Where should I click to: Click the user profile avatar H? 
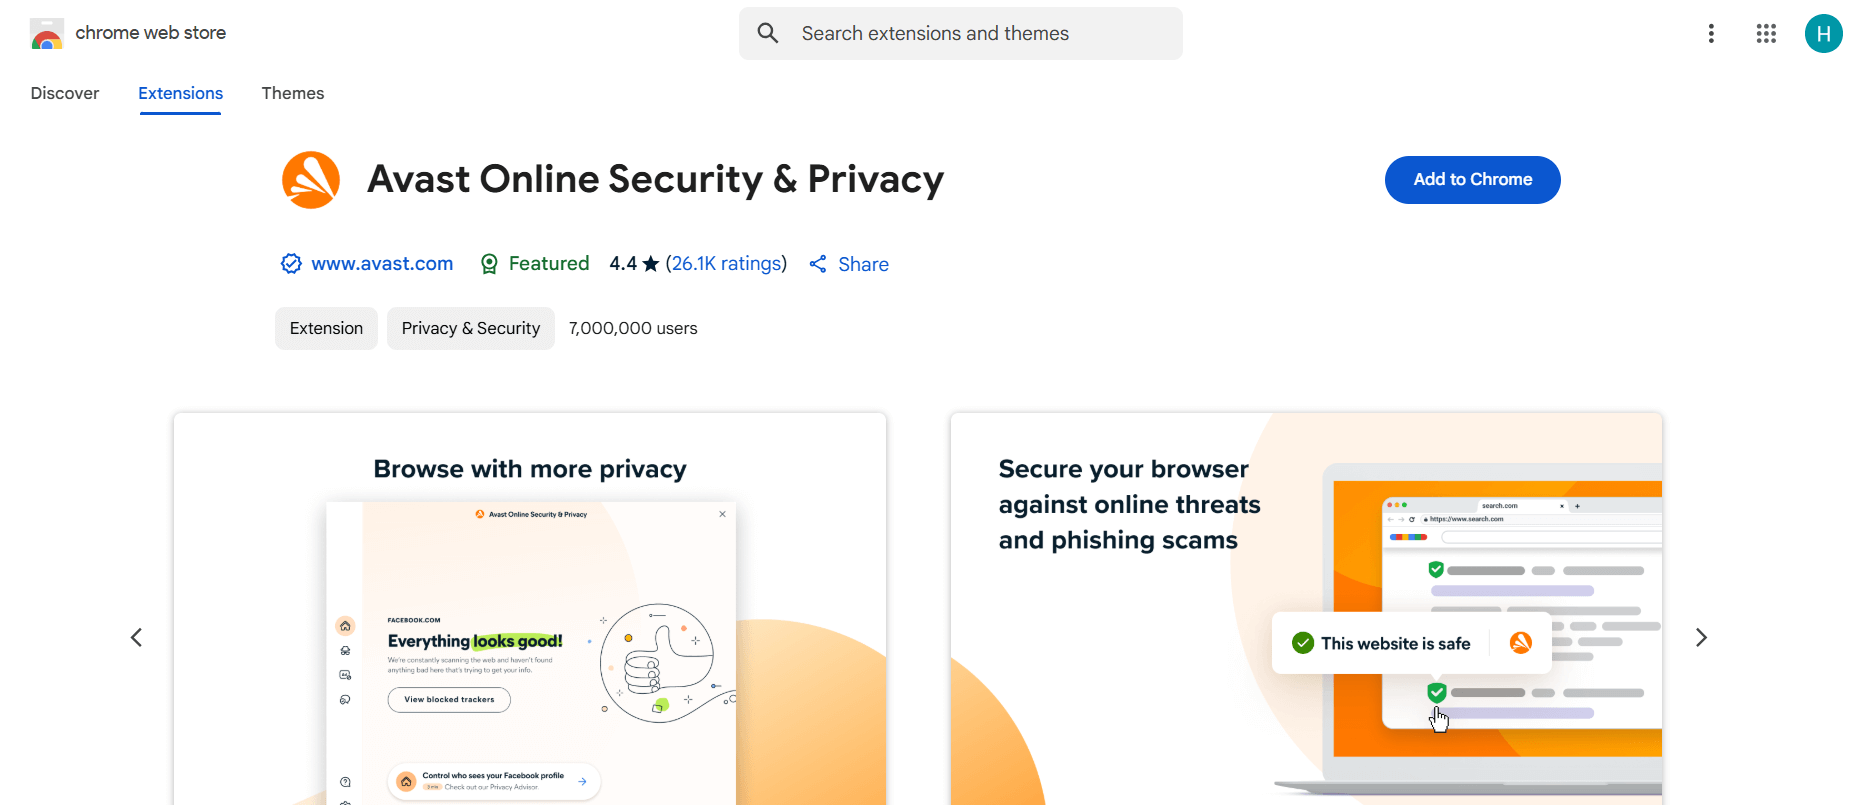pos(1823,33)
